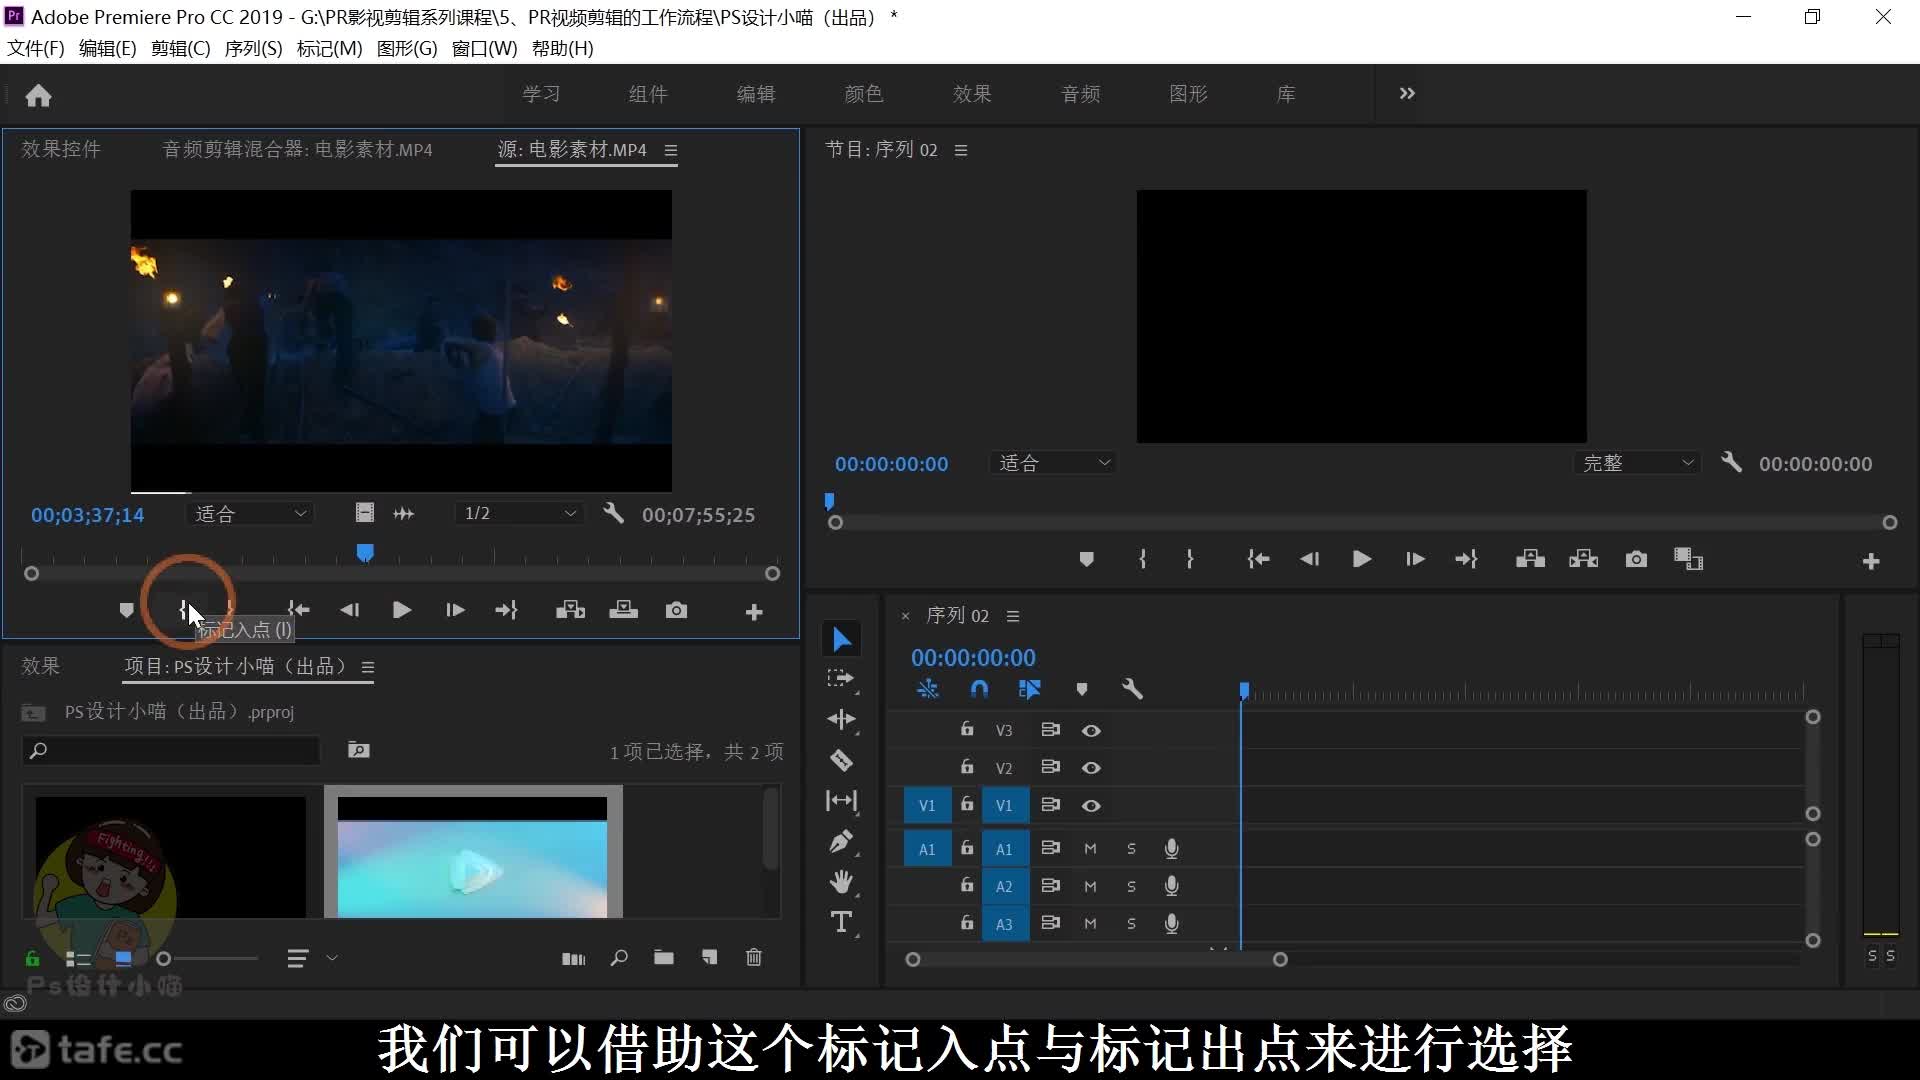Viewport: 1920px width, 1080px height.
Task: Open 文件(F) menu
Action: point(36,48)
